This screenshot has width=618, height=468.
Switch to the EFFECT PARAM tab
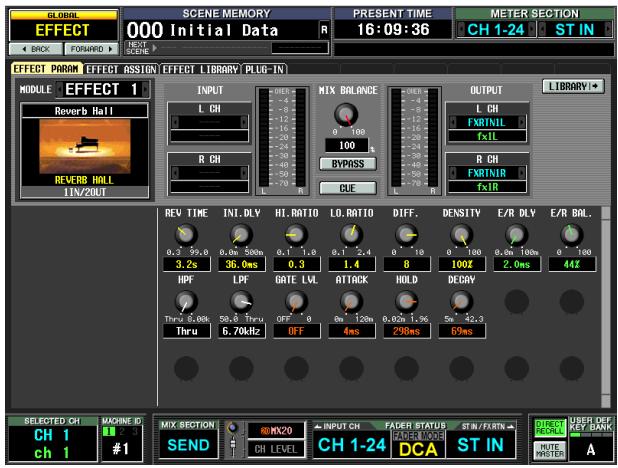pos(46,69)
